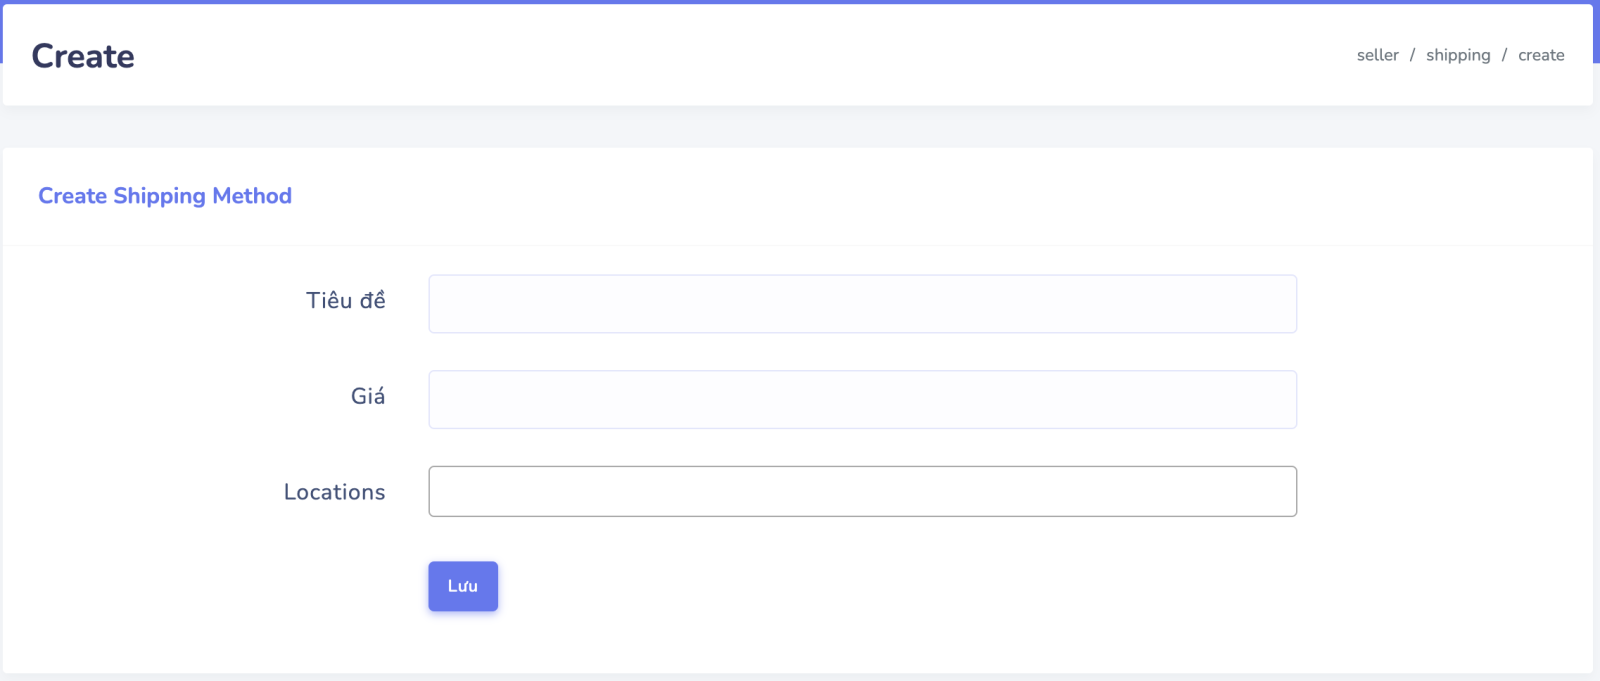Click the Tiêu đề field label
The height and width of the screenshot is (681, 1600).
pos(345,301)
